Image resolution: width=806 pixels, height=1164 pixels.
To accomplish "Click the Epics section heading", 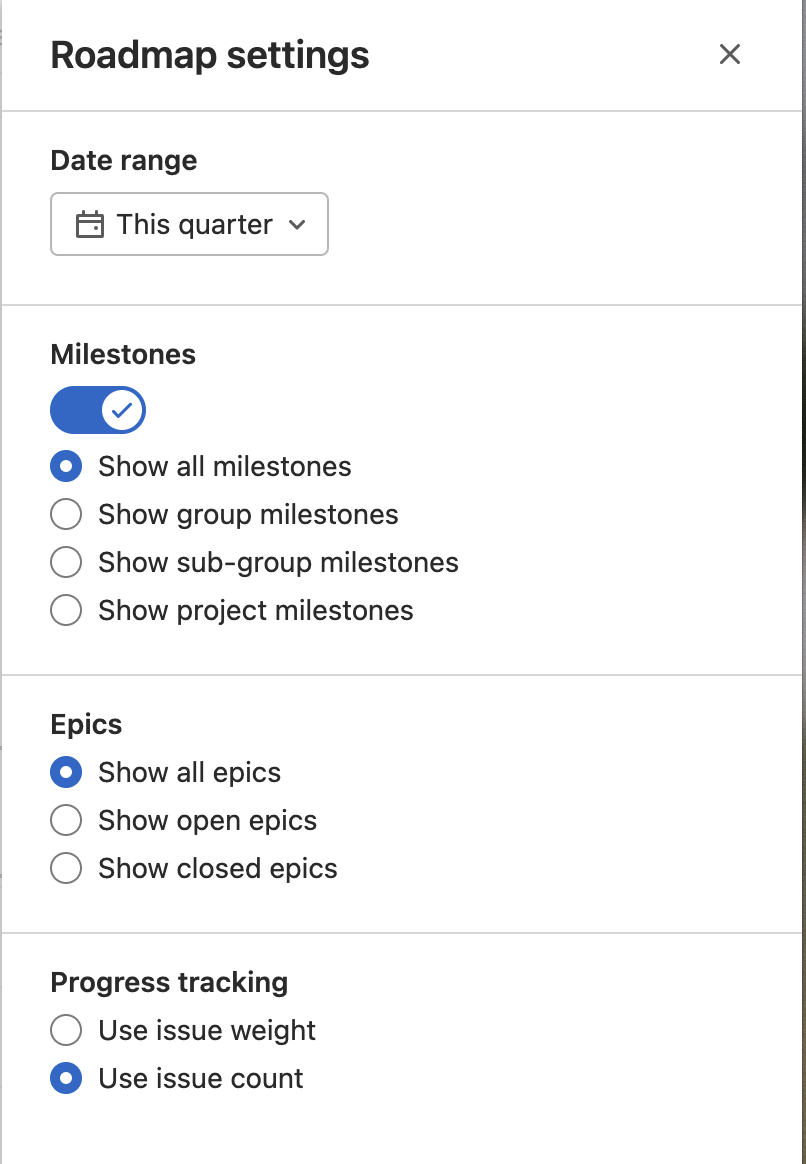I will [x=86, y=724].
